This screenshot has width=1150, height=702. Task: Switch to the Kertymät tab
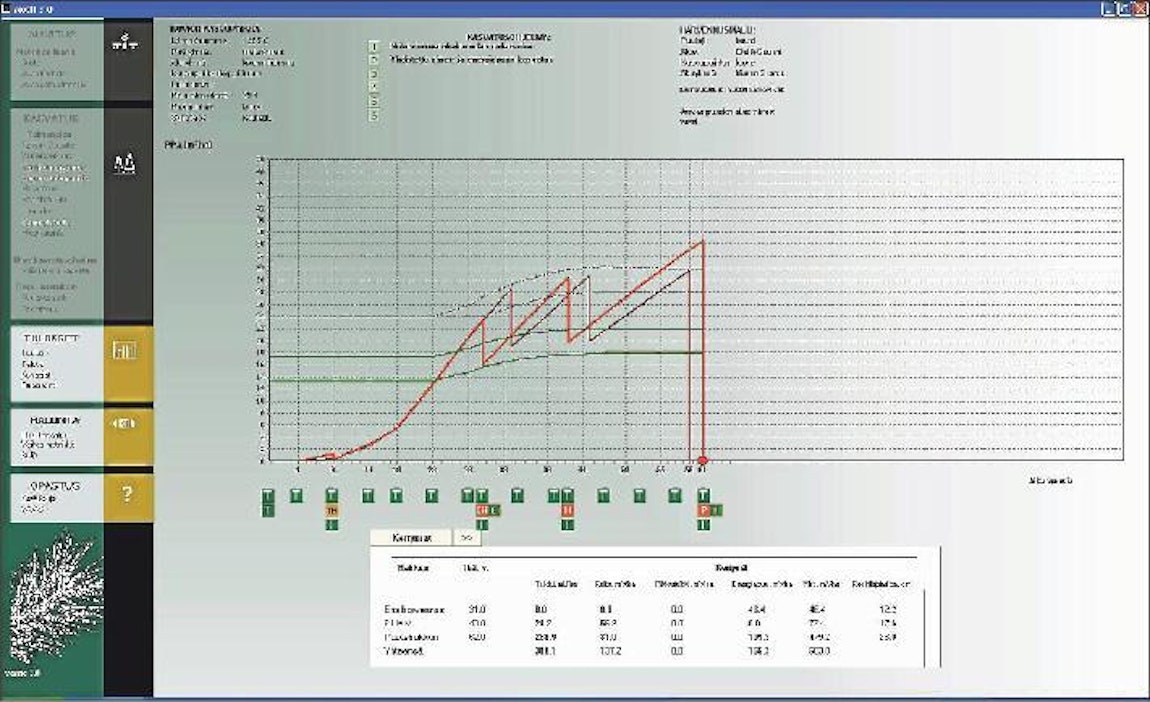coord(410,537)
